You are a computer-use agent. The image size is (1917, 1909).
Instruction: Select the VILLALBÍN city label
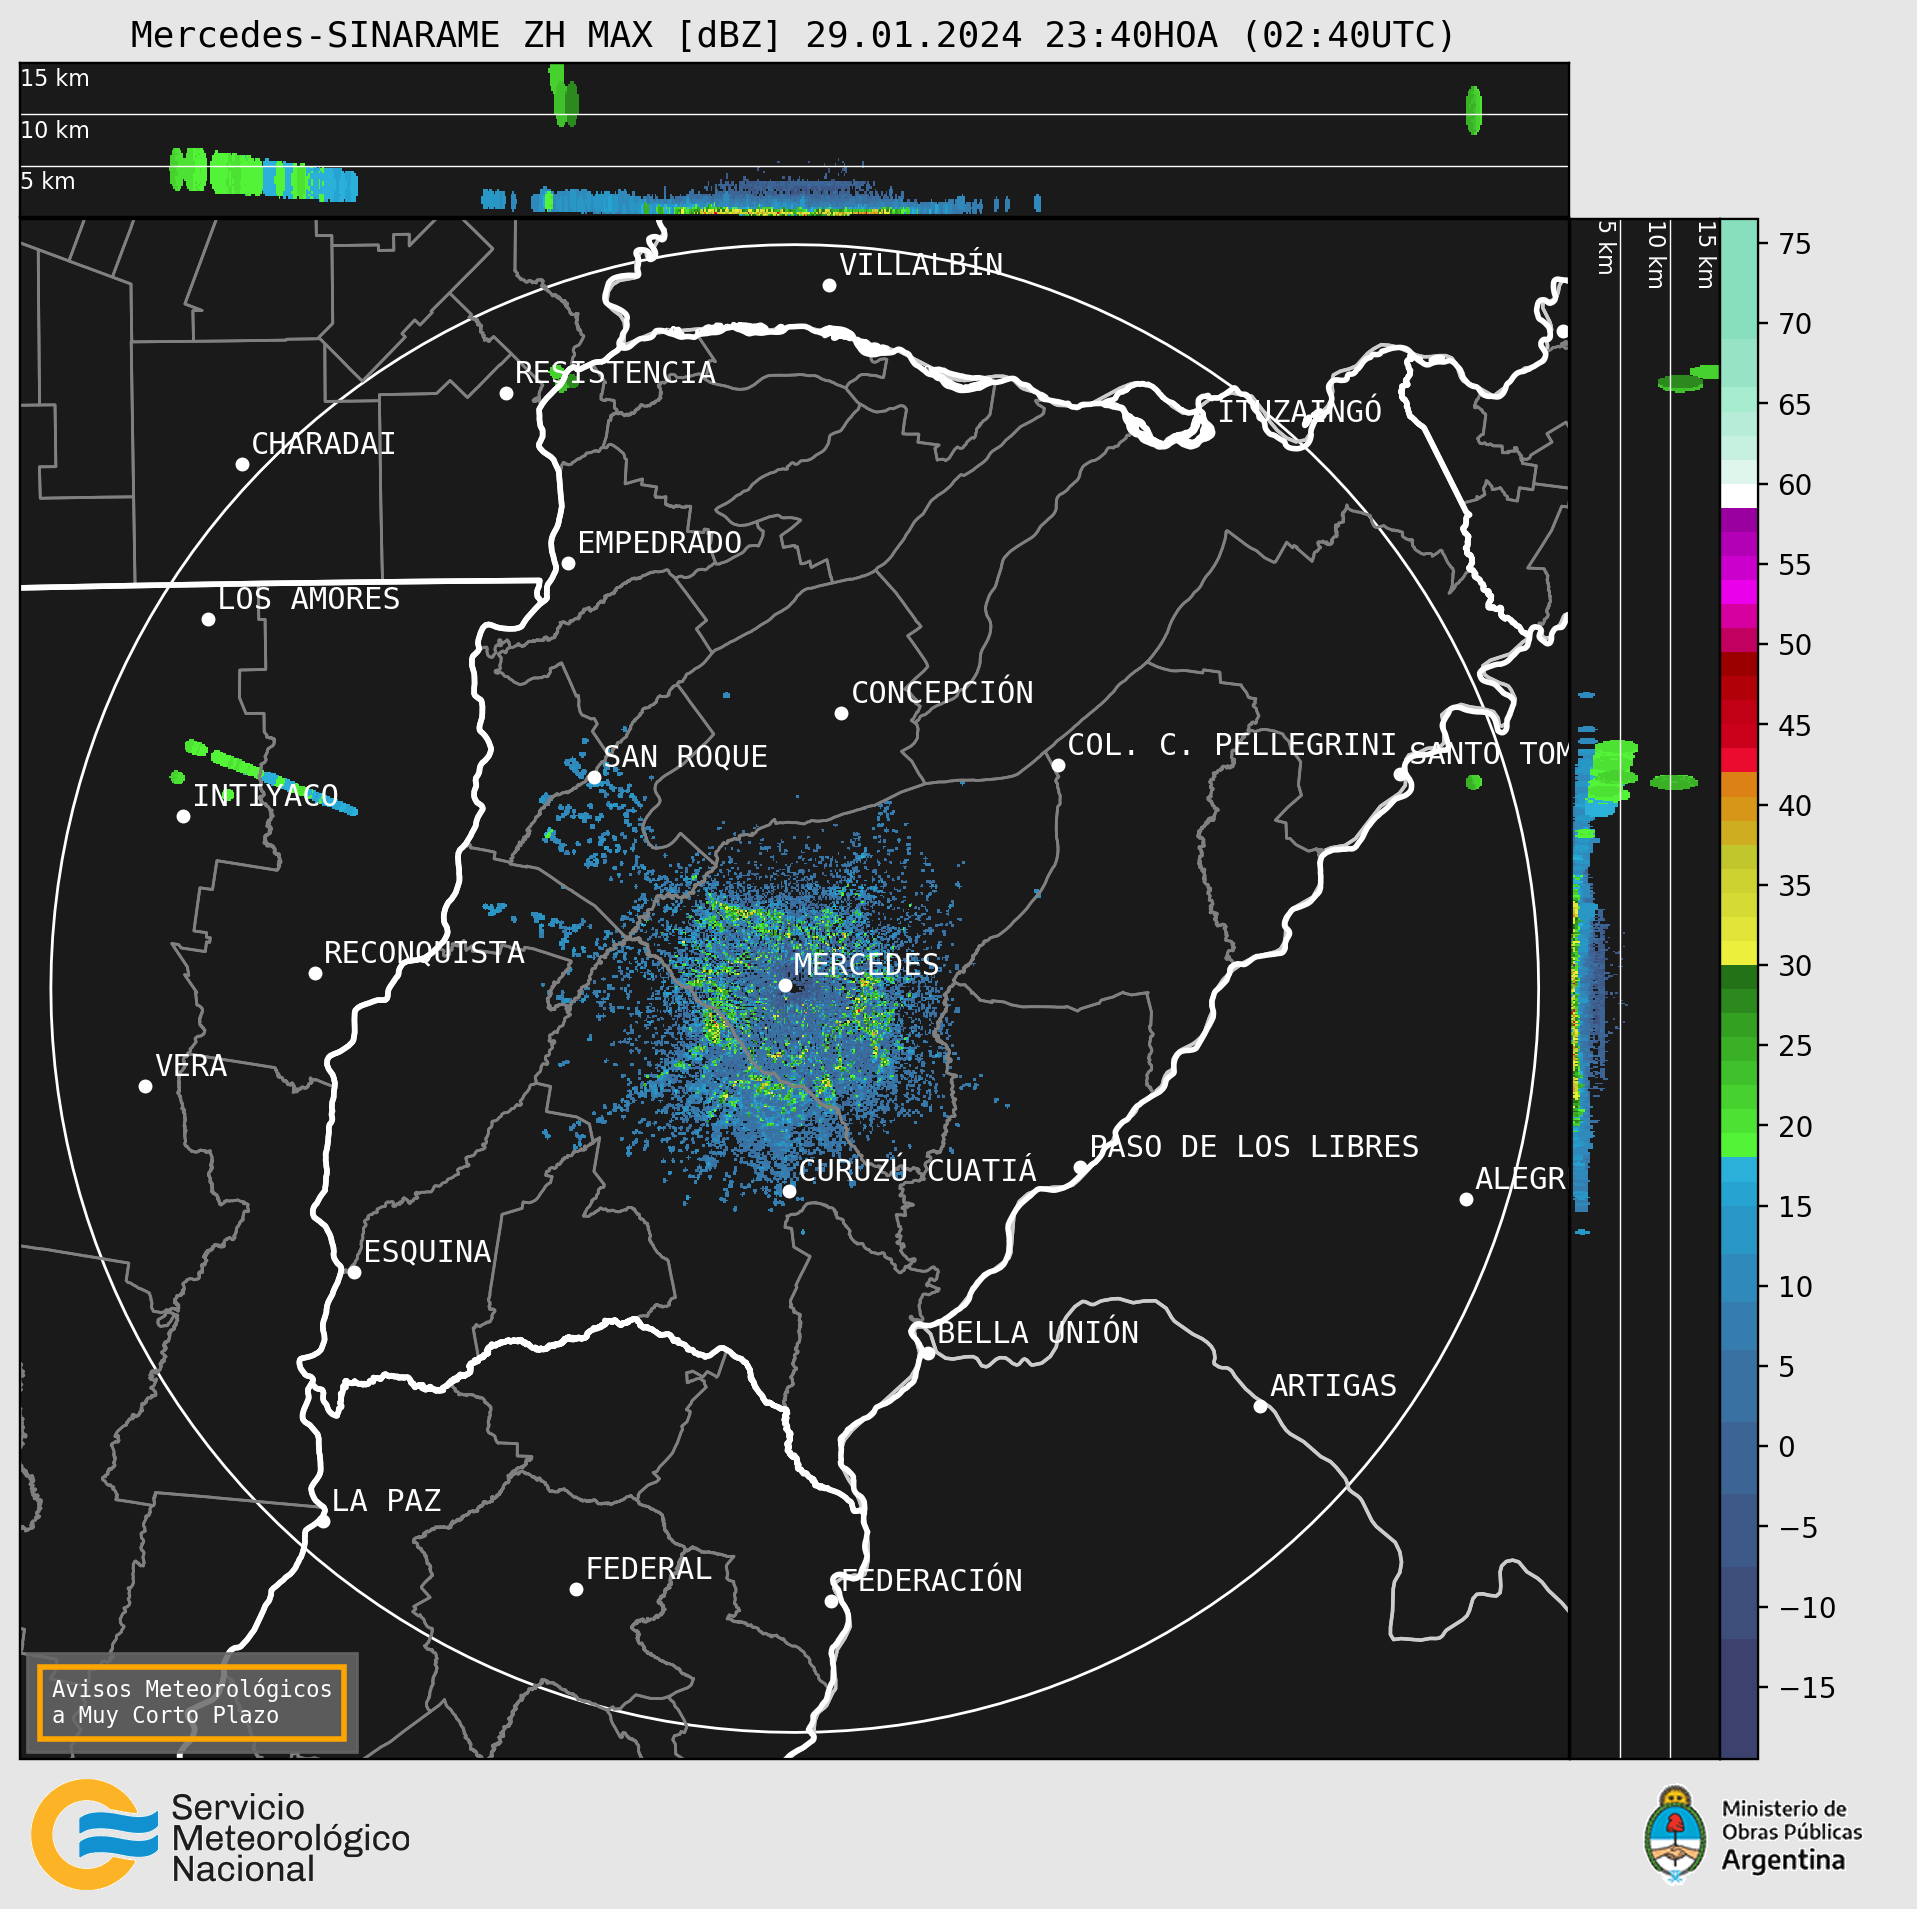coord(921,265)
